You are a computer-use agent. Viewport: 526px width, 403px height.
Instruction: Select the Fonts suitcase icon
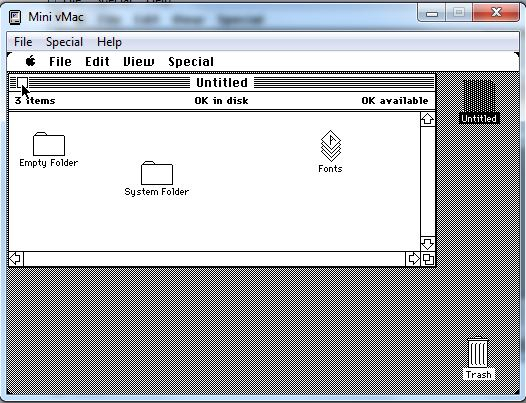(331, 146)
